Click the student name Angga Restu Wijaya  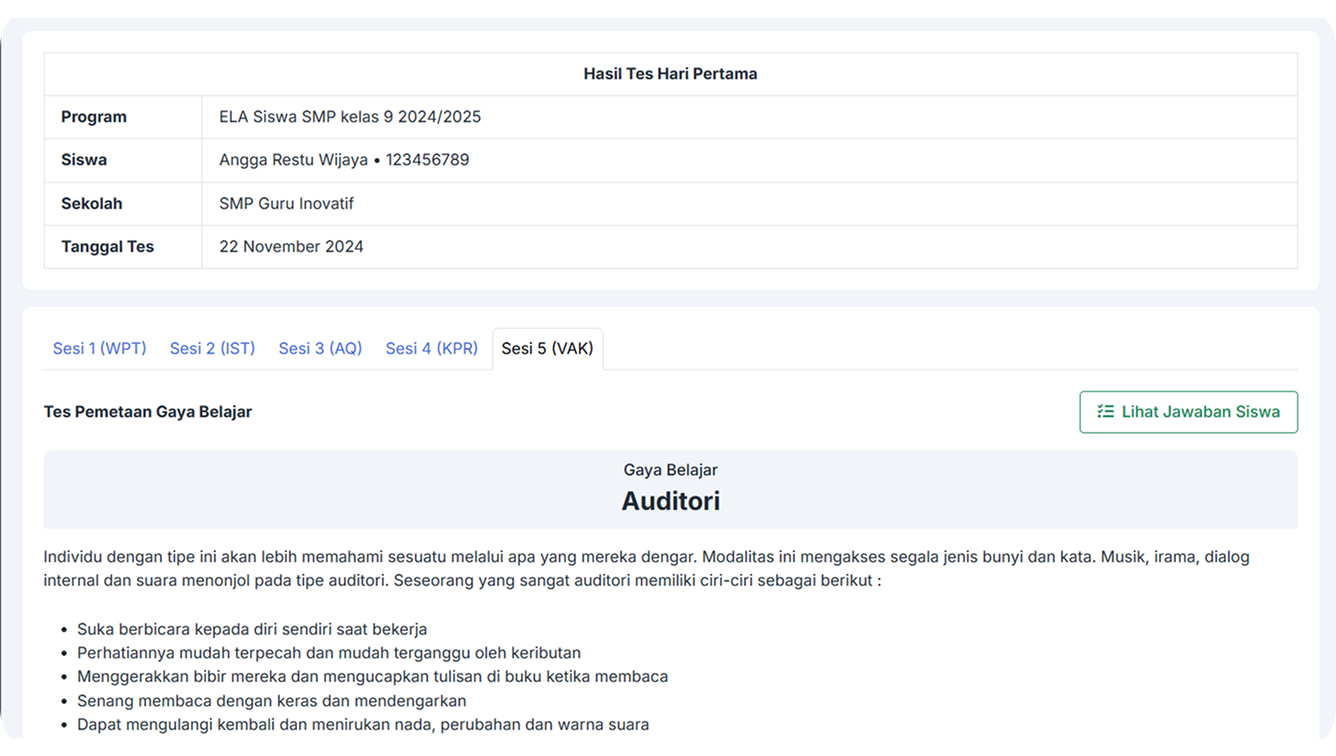293,160
